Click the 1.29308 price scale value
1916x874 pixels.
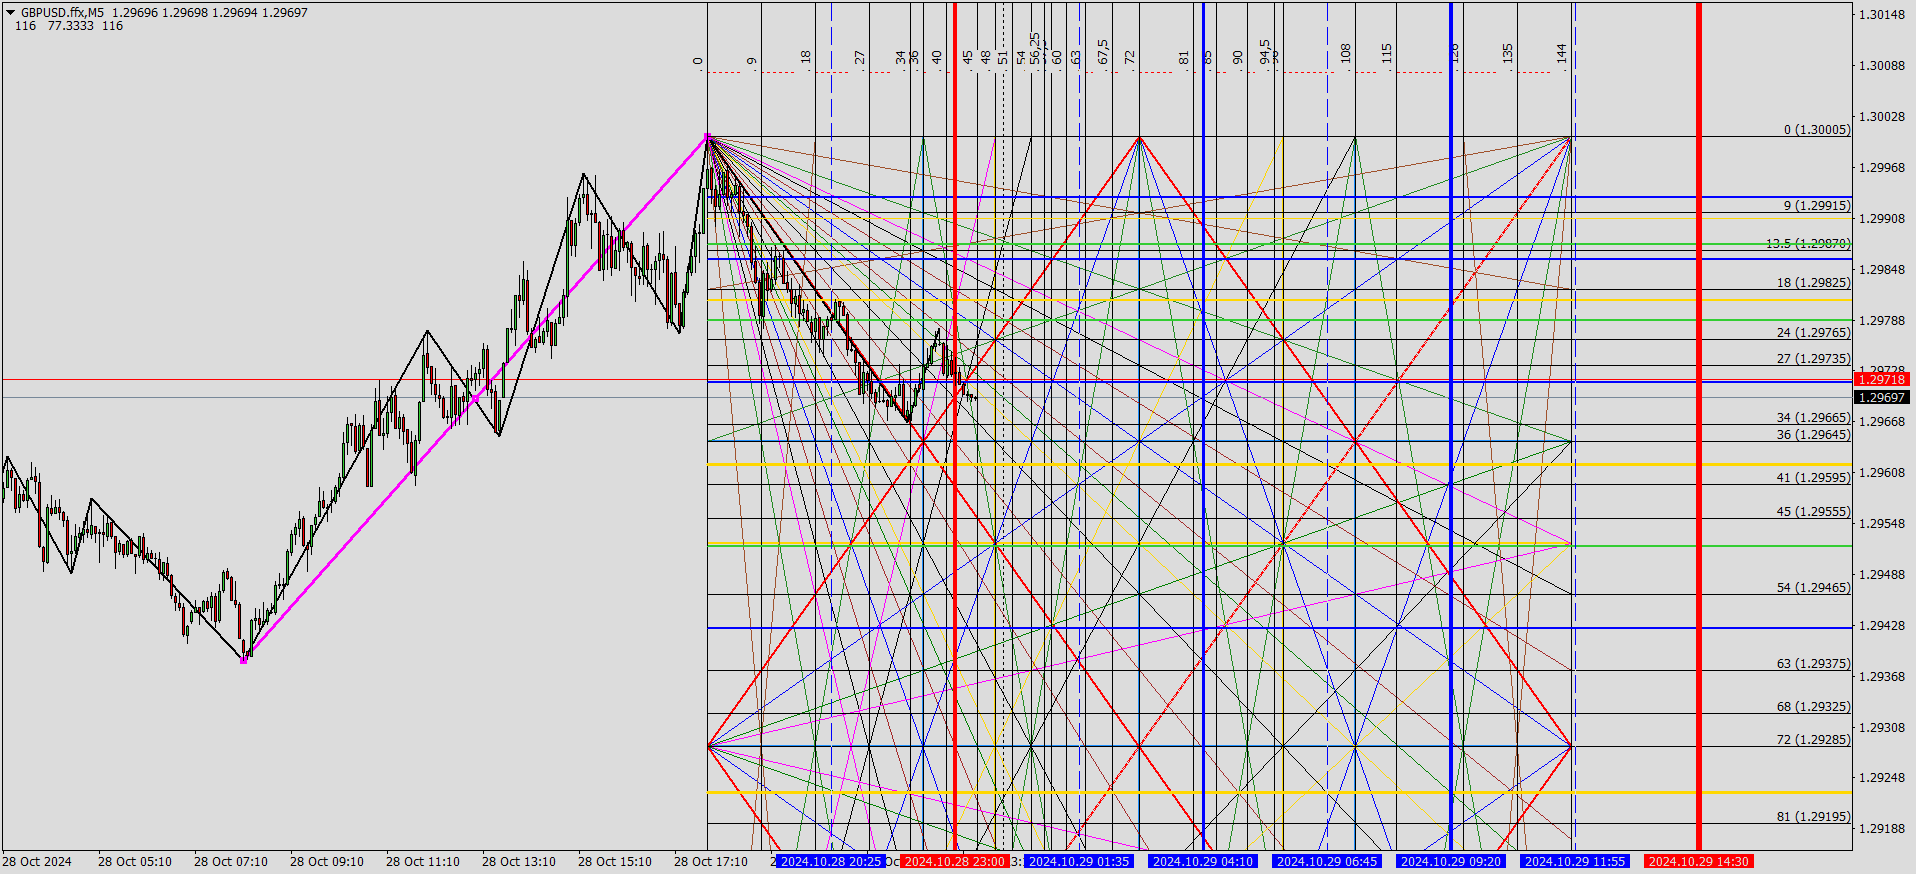point(1882,728)
